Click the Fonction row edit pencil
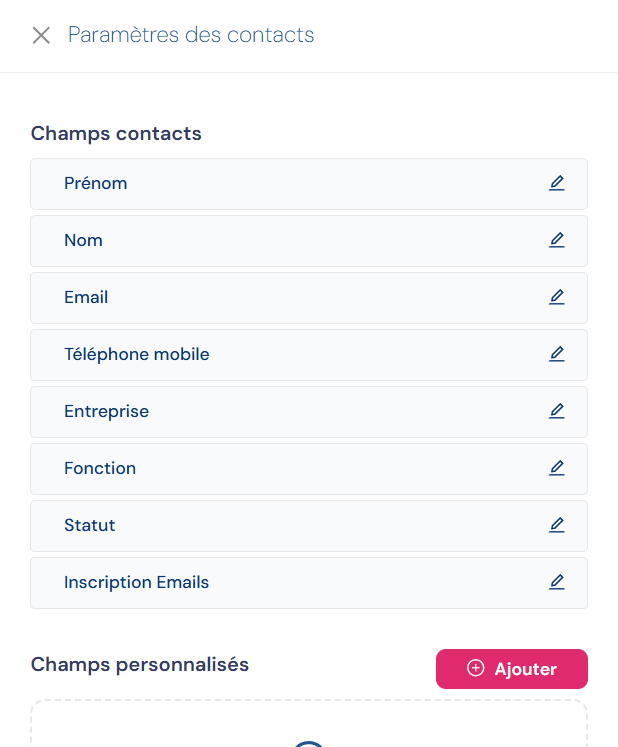Screen dimensions: 618x747 tap(557, 469)
